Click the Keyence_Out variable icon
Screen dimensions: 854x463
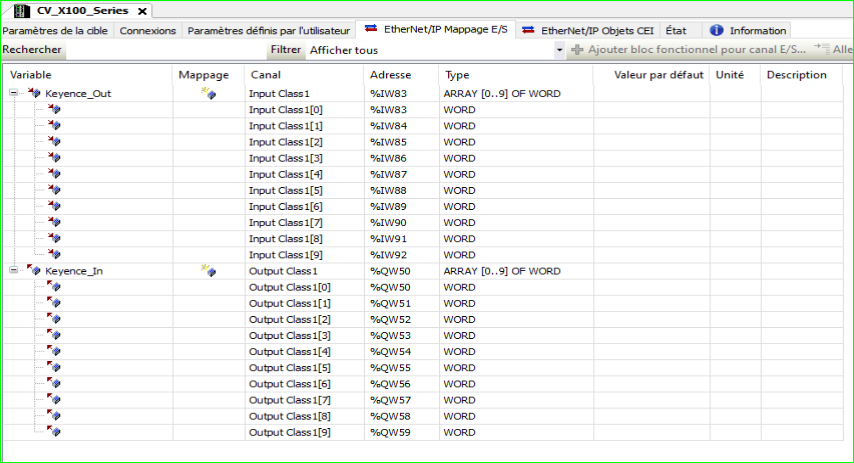tap(34, 93)
